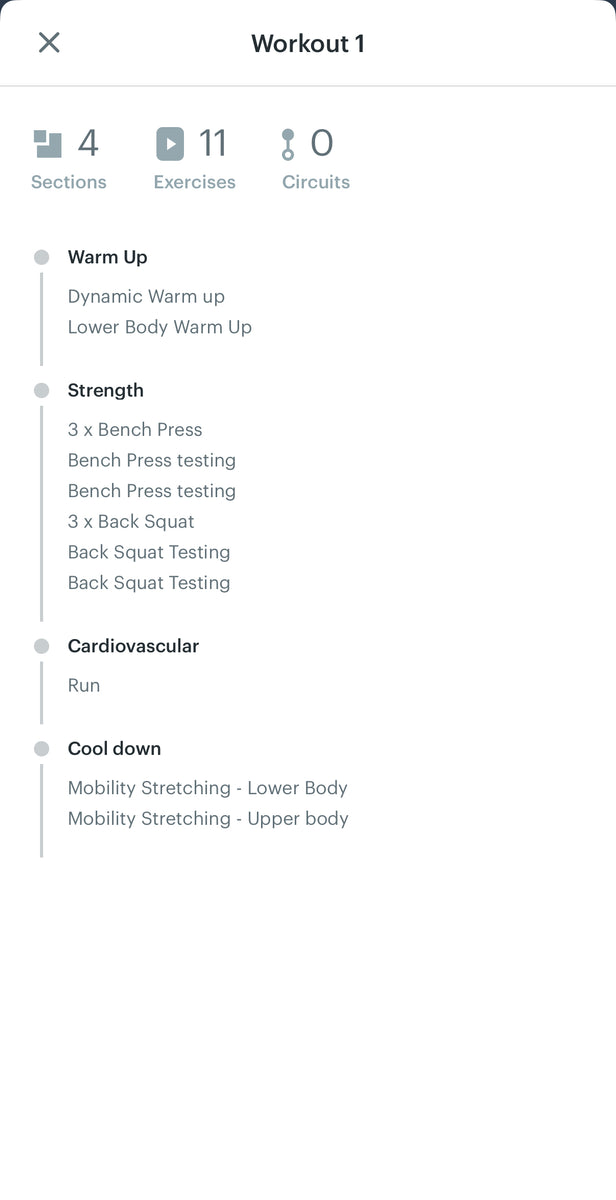This screenshot has width=616, height=1200.
Task: Open the Strength section heading
Action: tap(105, 390)
